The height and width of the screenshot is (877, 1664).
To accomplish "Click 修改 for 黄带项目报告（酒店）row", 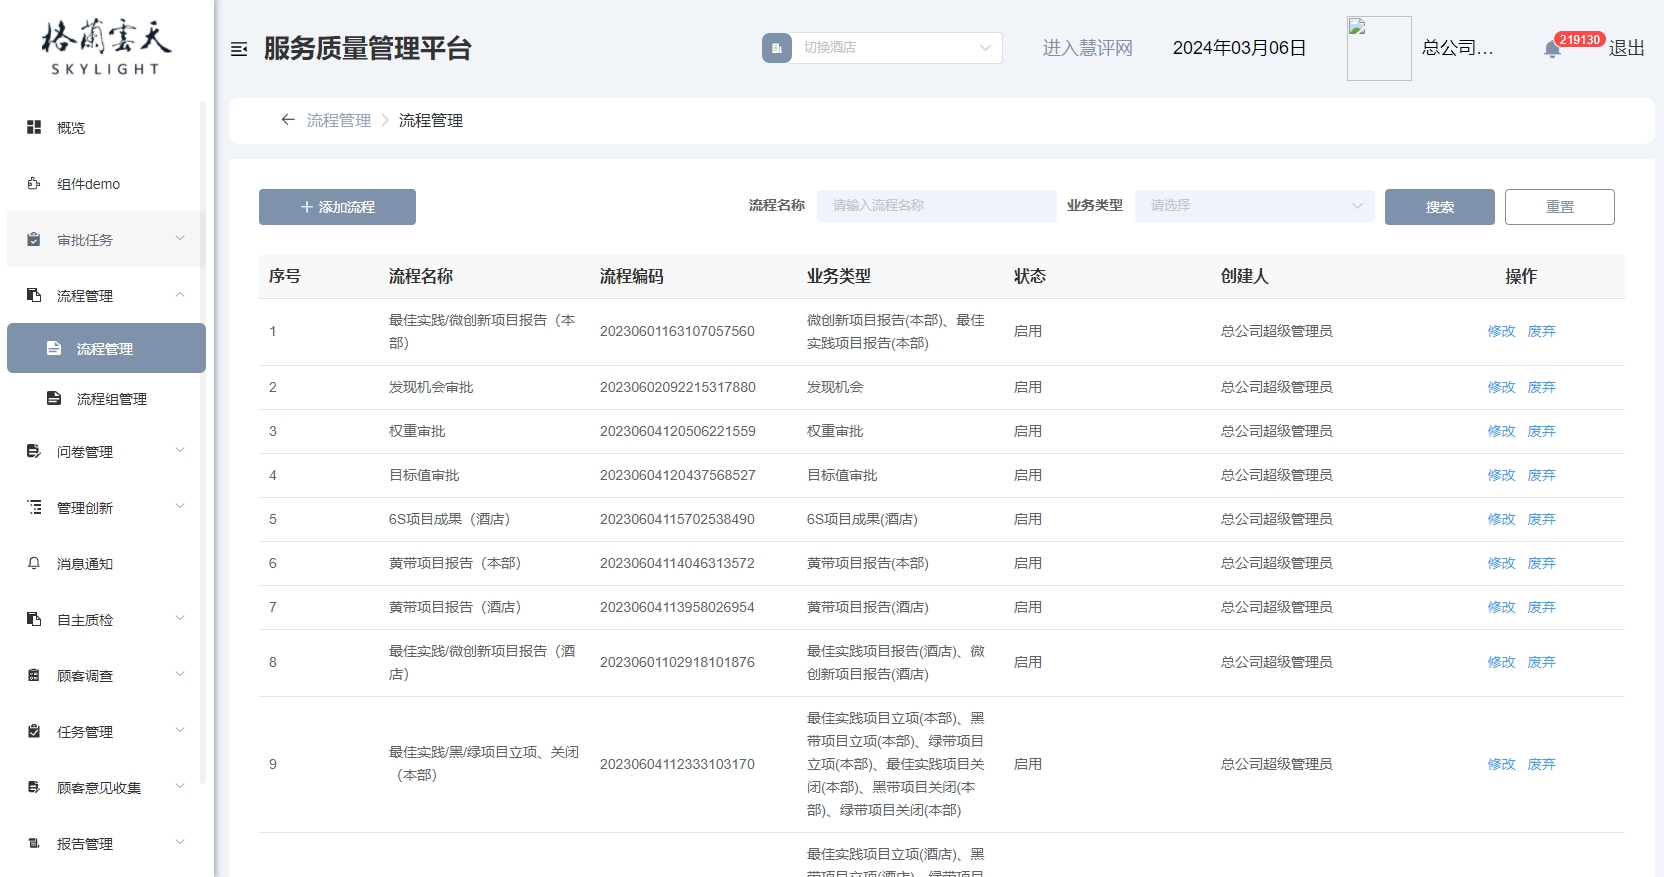I will pos(1501,607).
